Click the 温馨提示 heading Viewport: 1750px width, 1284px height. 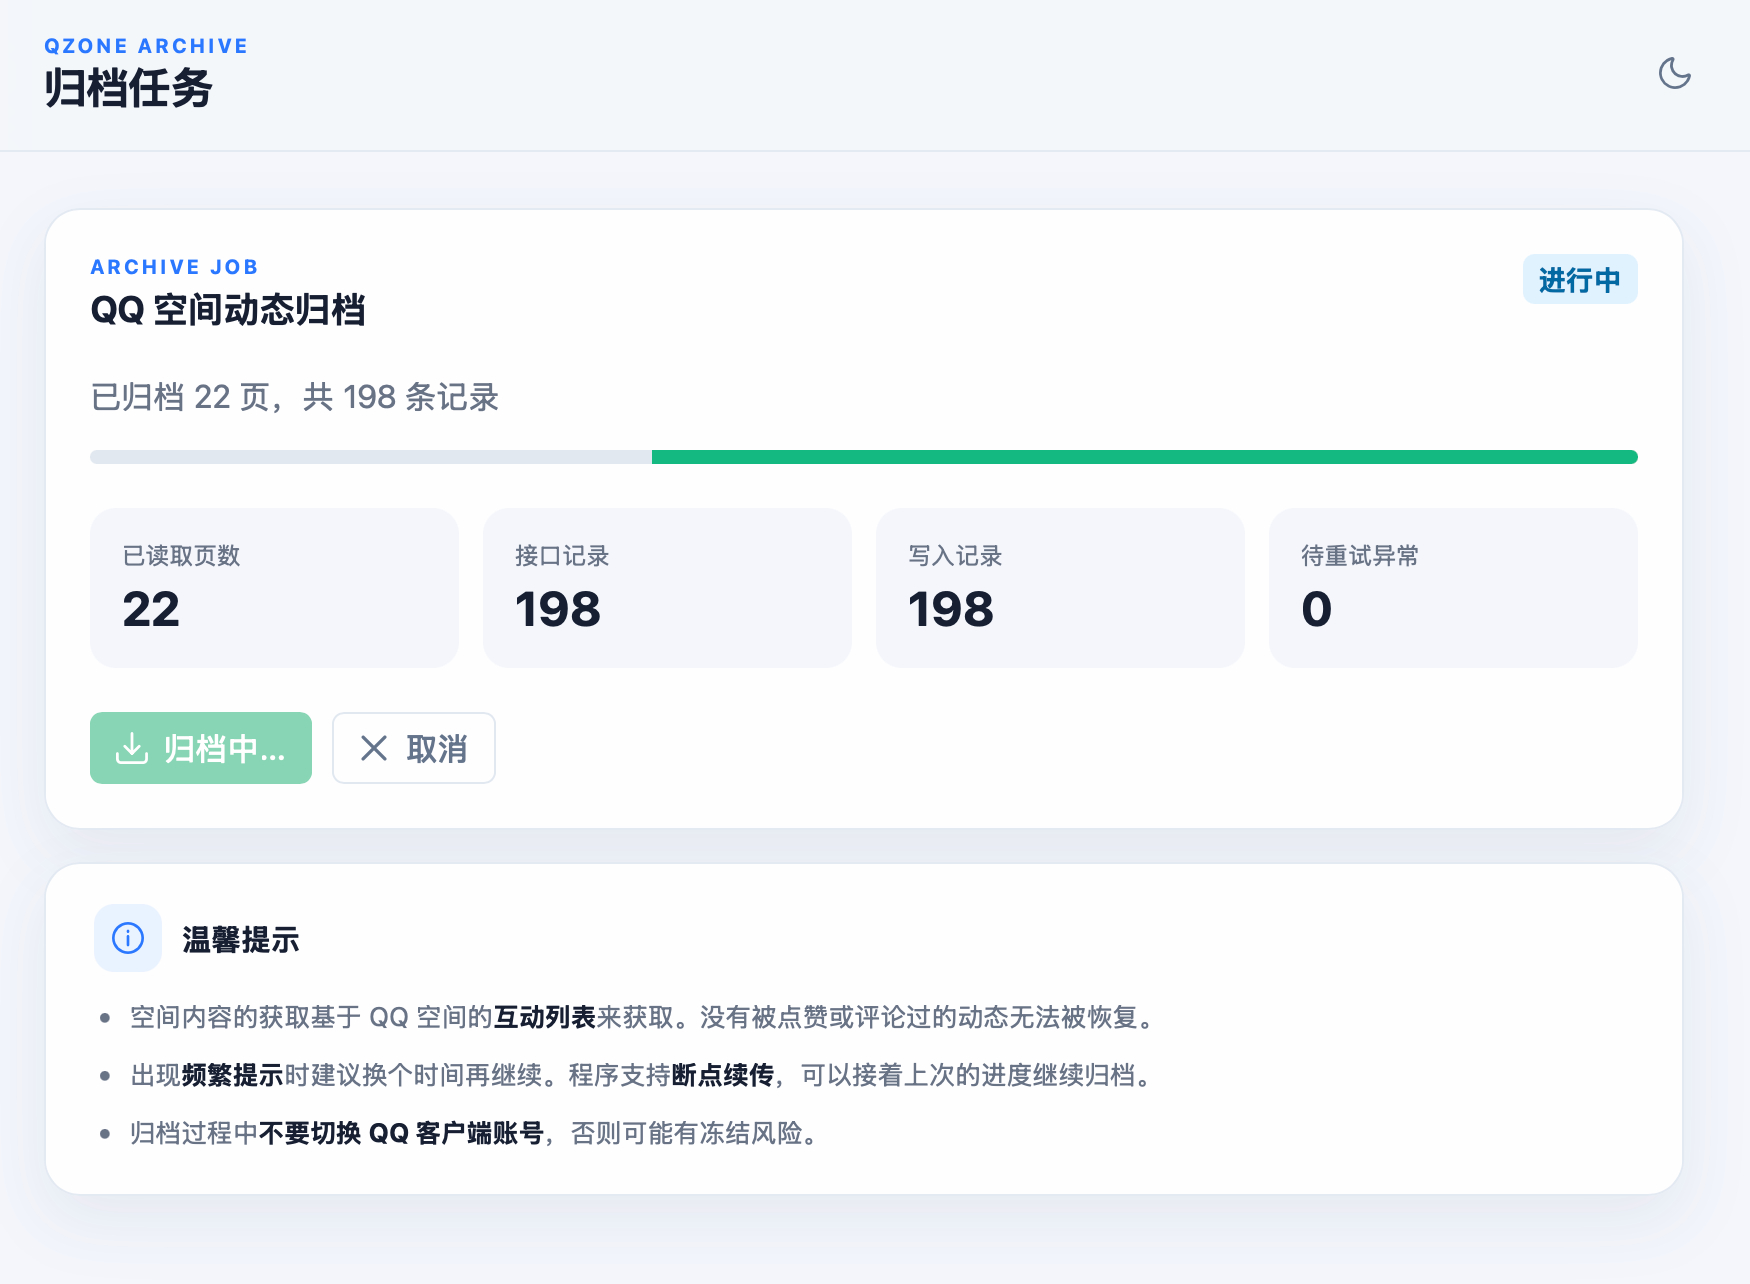click(241, 939)
